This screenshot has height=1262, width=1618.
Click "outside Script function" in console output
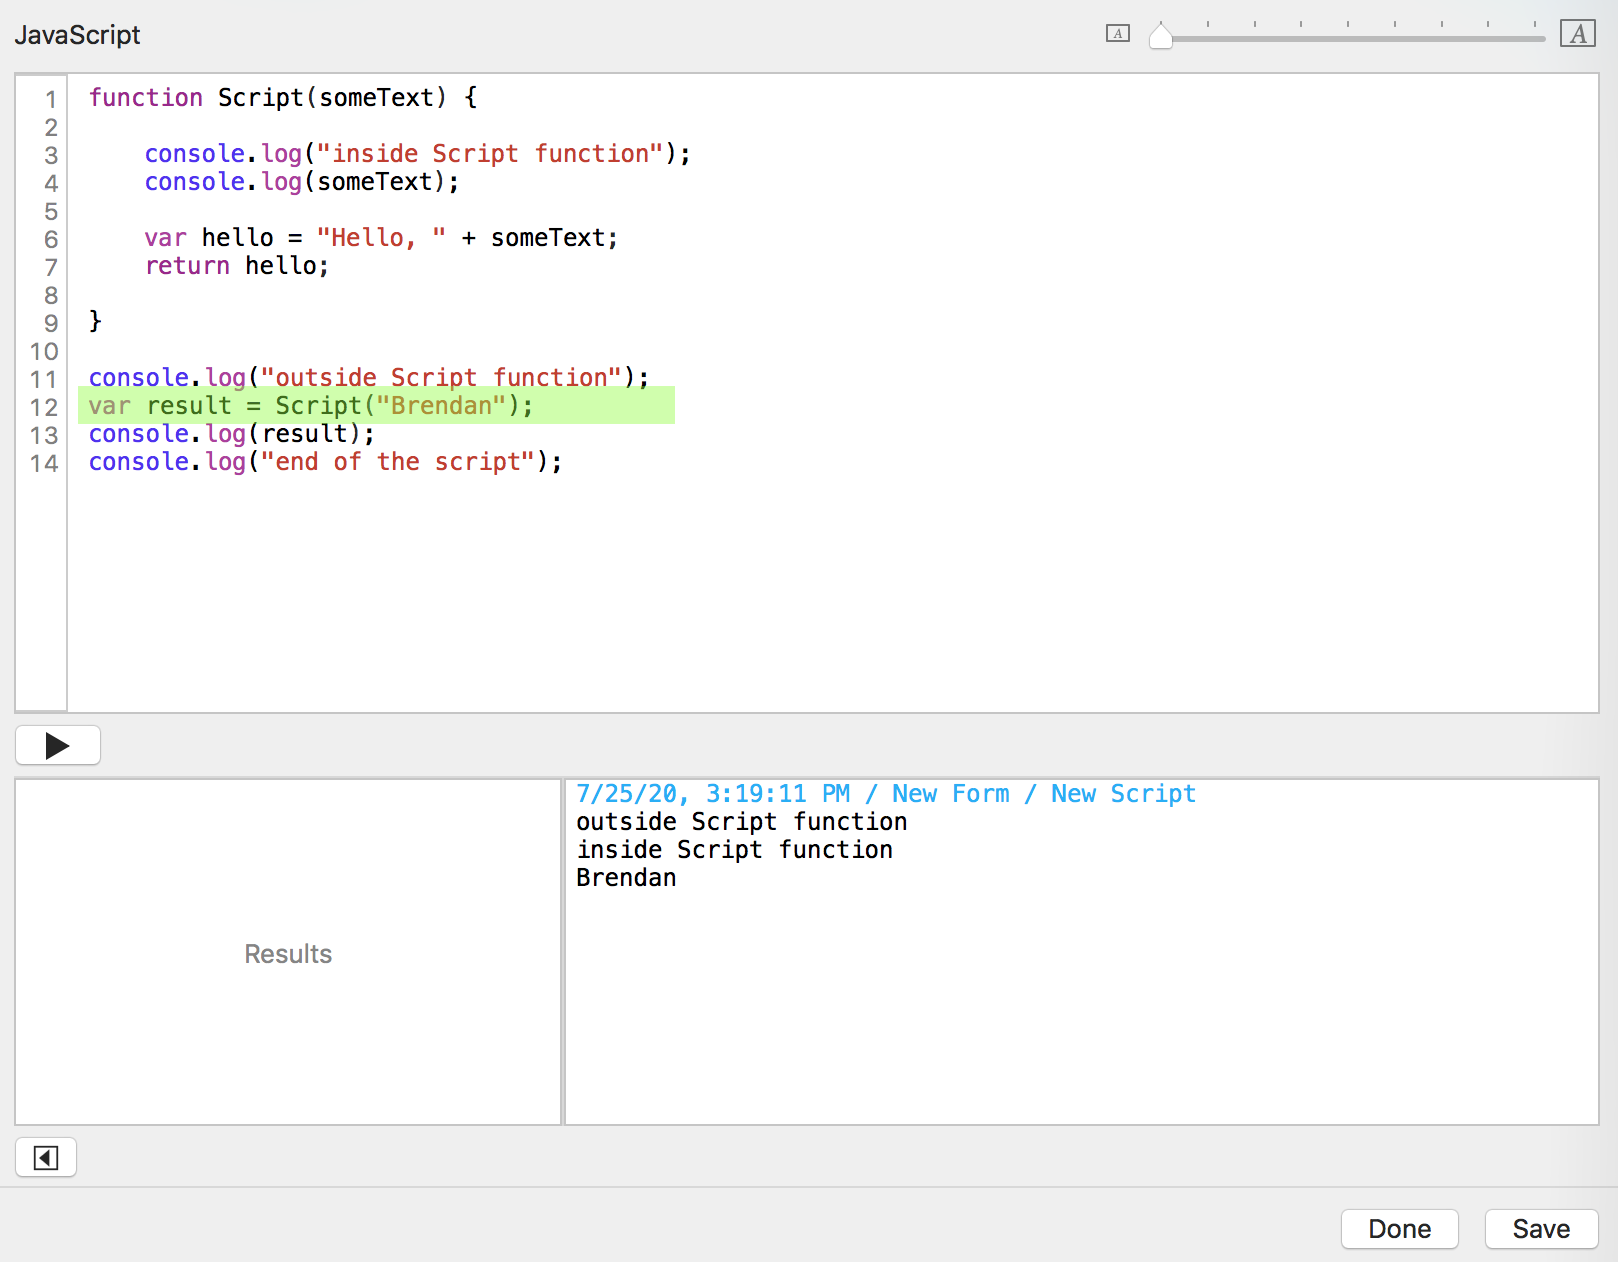741,822
